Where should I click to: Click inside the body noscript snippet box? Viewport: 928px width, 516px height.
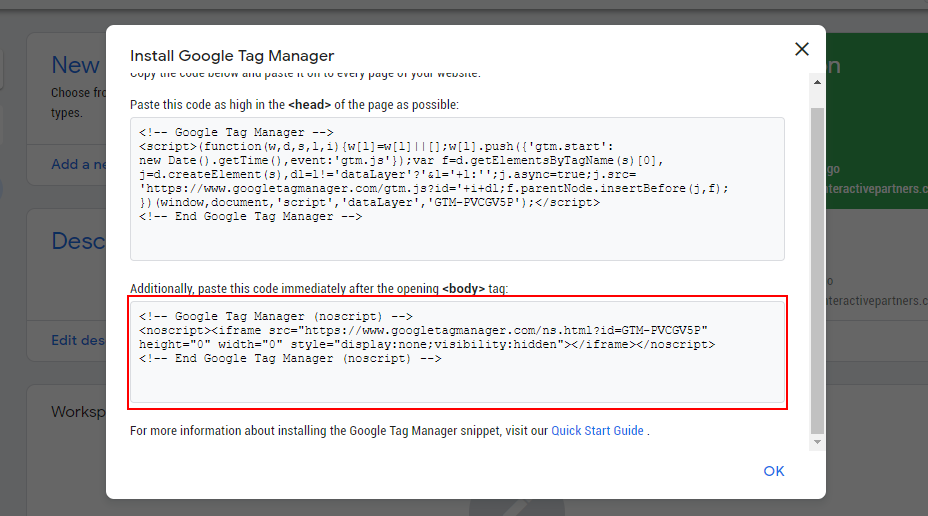point(457,352)
